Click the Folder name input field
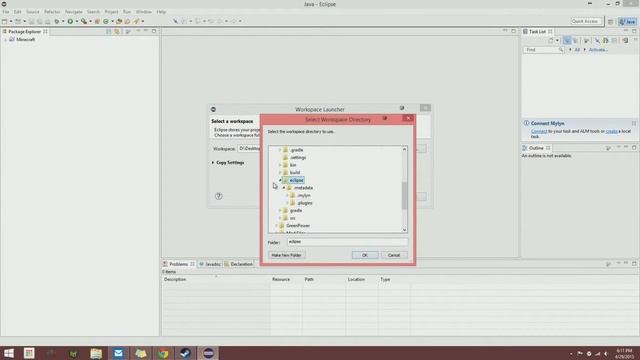 tap(347, 242)
